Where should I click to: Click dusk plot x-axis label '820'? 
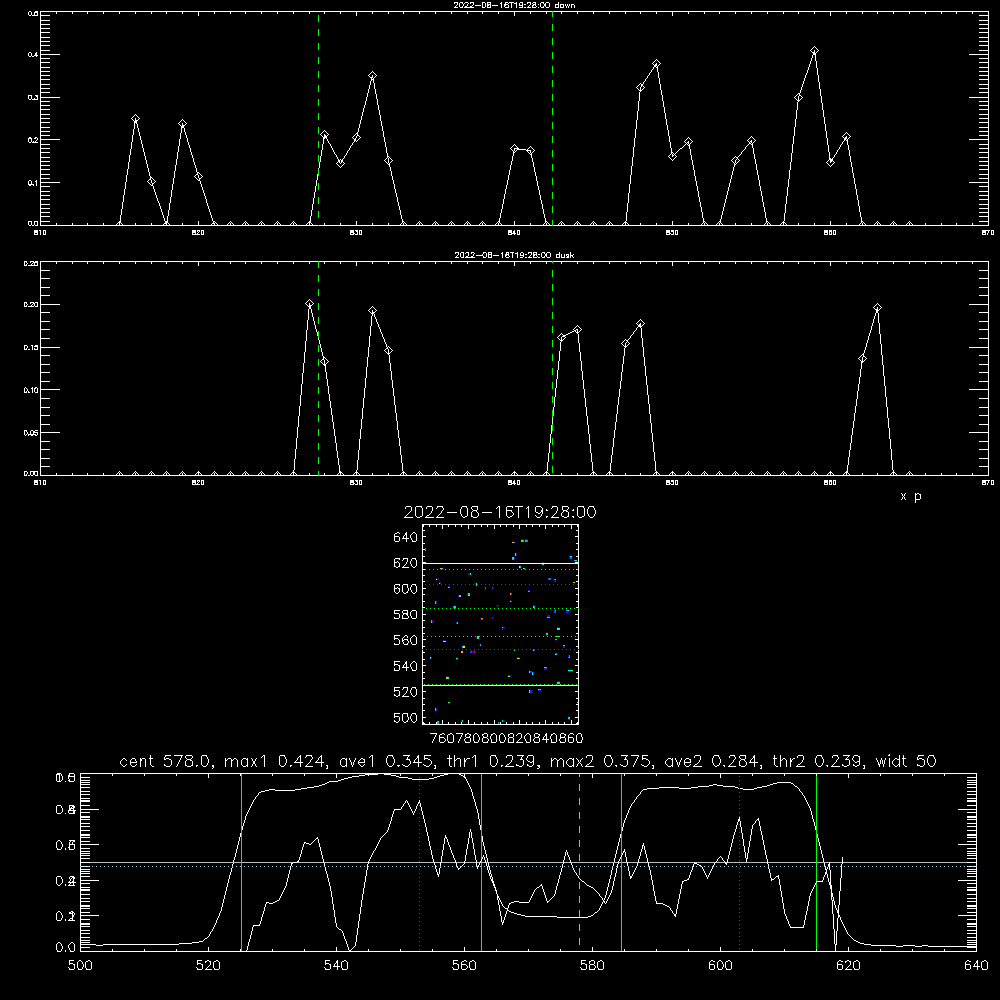click(x=198, y=483)
